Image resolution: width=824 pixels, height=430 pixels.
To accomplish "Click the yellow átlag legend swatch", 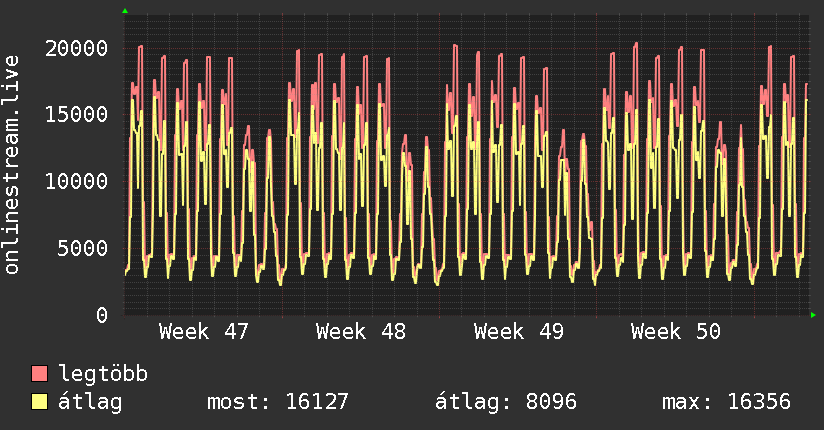I will tap(40, 403).
